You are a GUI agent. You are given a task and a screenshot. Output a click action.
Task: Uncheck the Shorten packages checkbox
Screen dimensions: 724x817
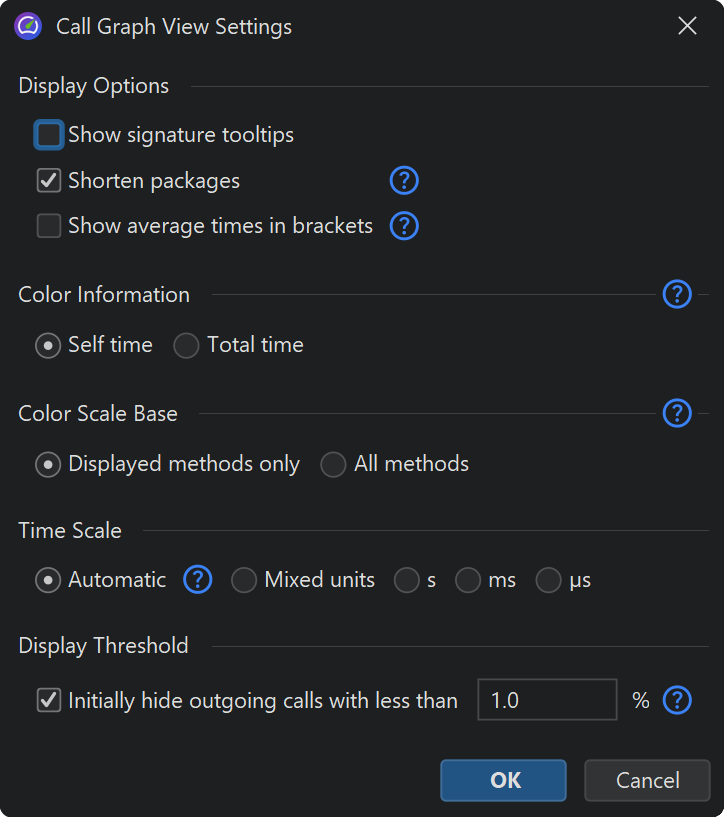point(49,181)
